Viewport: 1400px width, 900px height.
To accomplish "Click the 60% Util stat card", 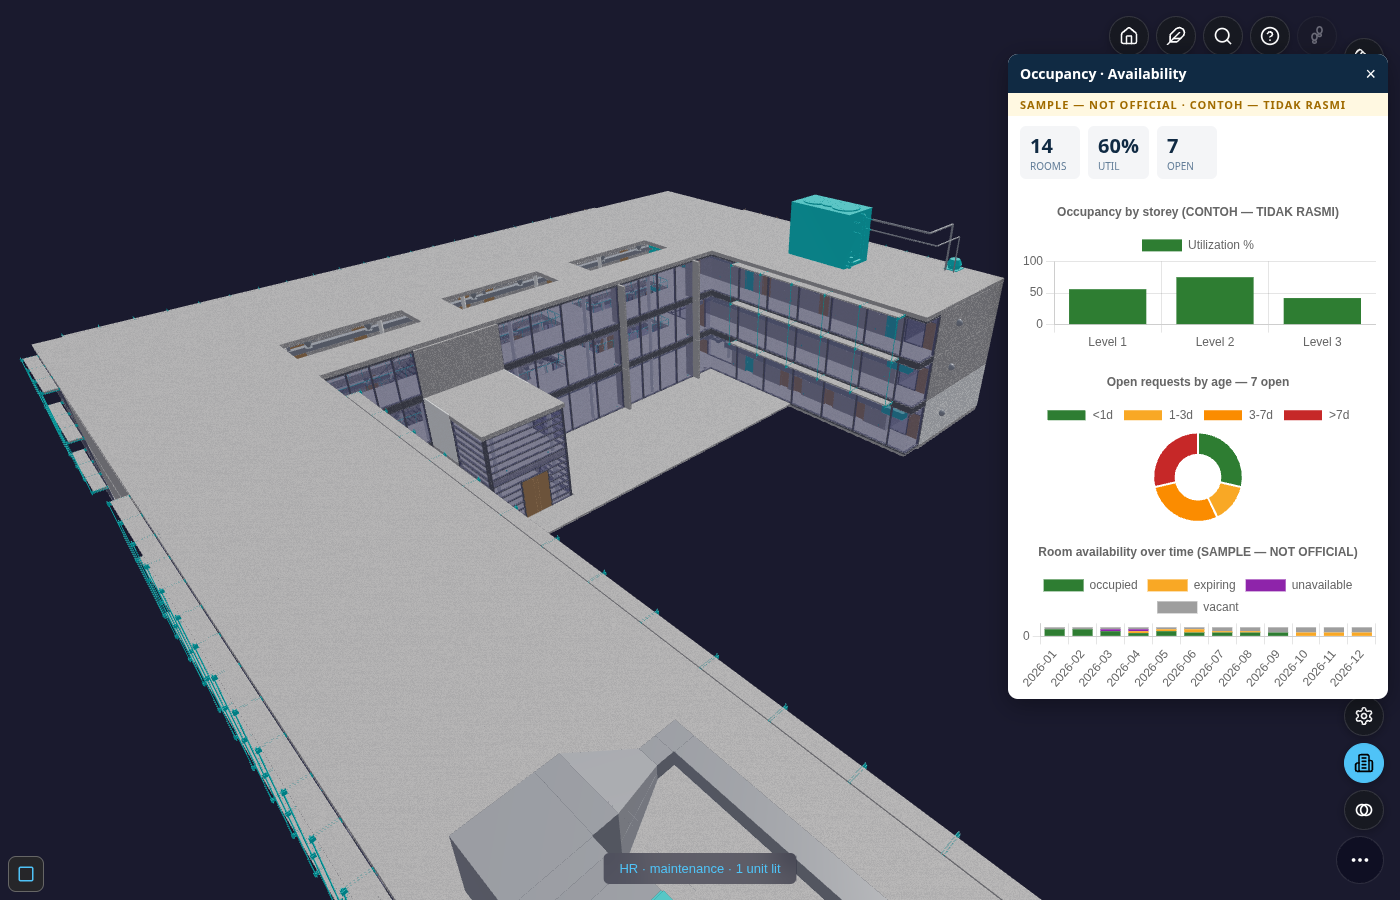I will pyautogui.click(x=1118, y=153).
